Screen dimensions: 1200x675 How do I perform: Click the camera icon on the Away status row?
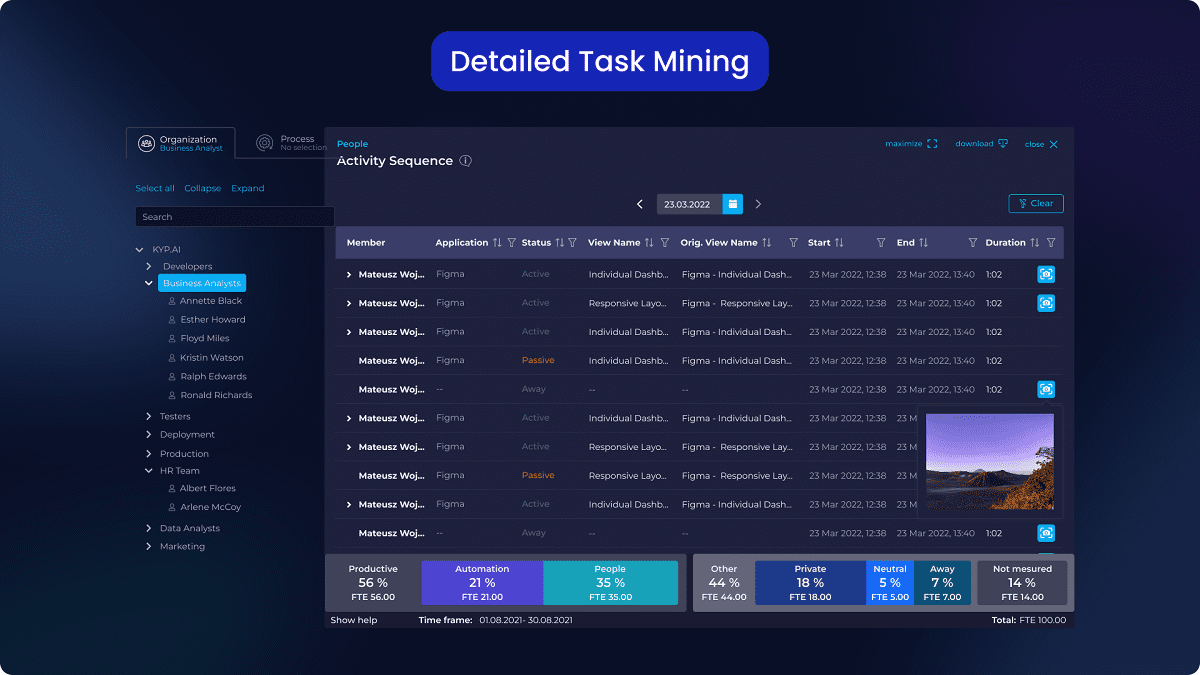click(1046, 389)
